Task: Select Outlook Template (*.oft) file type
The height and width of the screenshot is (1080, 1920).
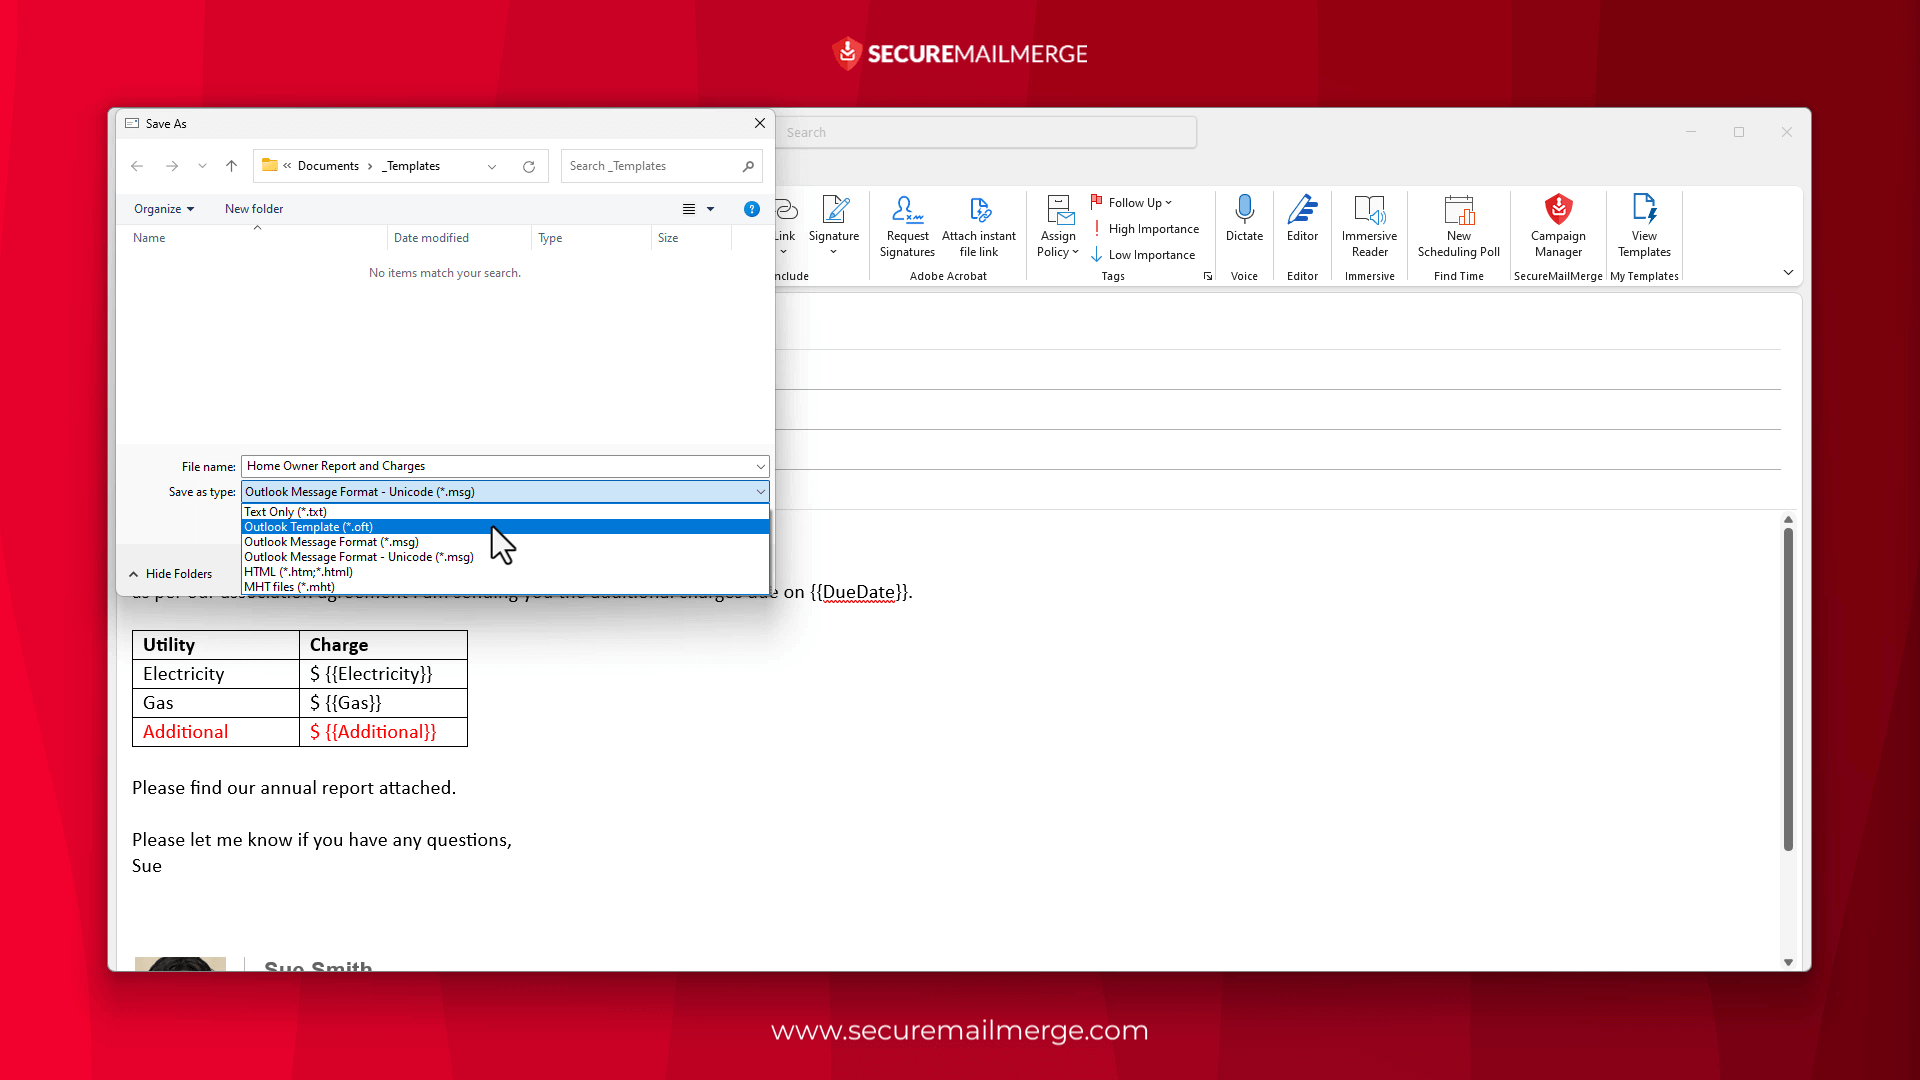Action: pyautogui.click(x=309, y=527)
